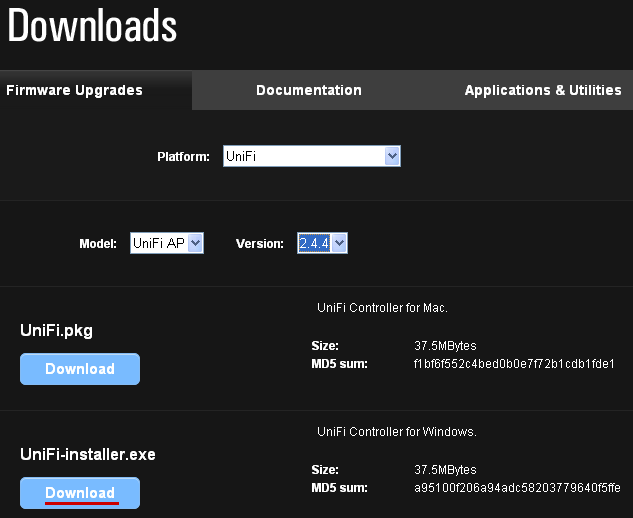Viewport: 633px width, 518px height.
Task: Click the UniFi.pkg file name
Action: (x=57, y=331)
